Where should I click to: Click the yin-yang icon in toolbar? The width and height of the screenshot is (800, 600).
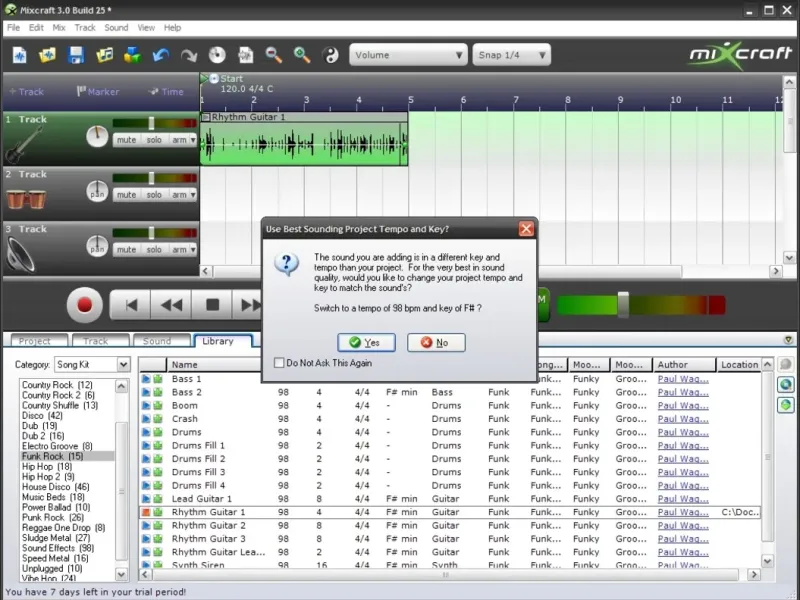(329, 55)
